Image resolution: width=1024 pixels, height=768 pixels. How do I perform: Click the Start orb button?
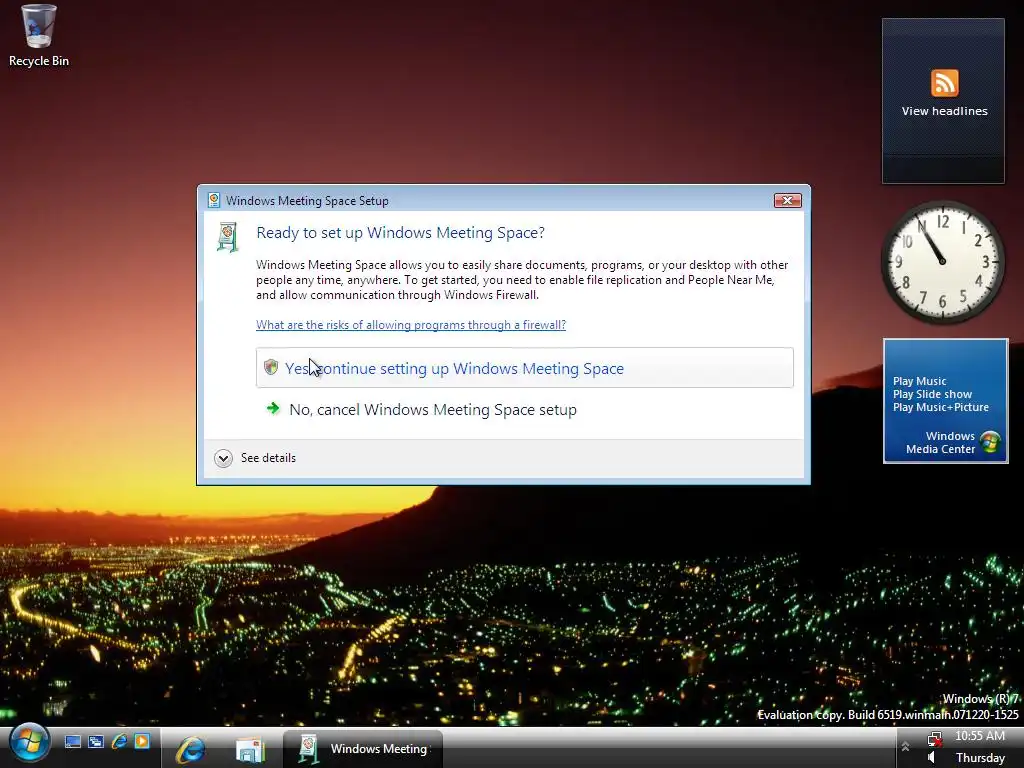coord(29,743)
